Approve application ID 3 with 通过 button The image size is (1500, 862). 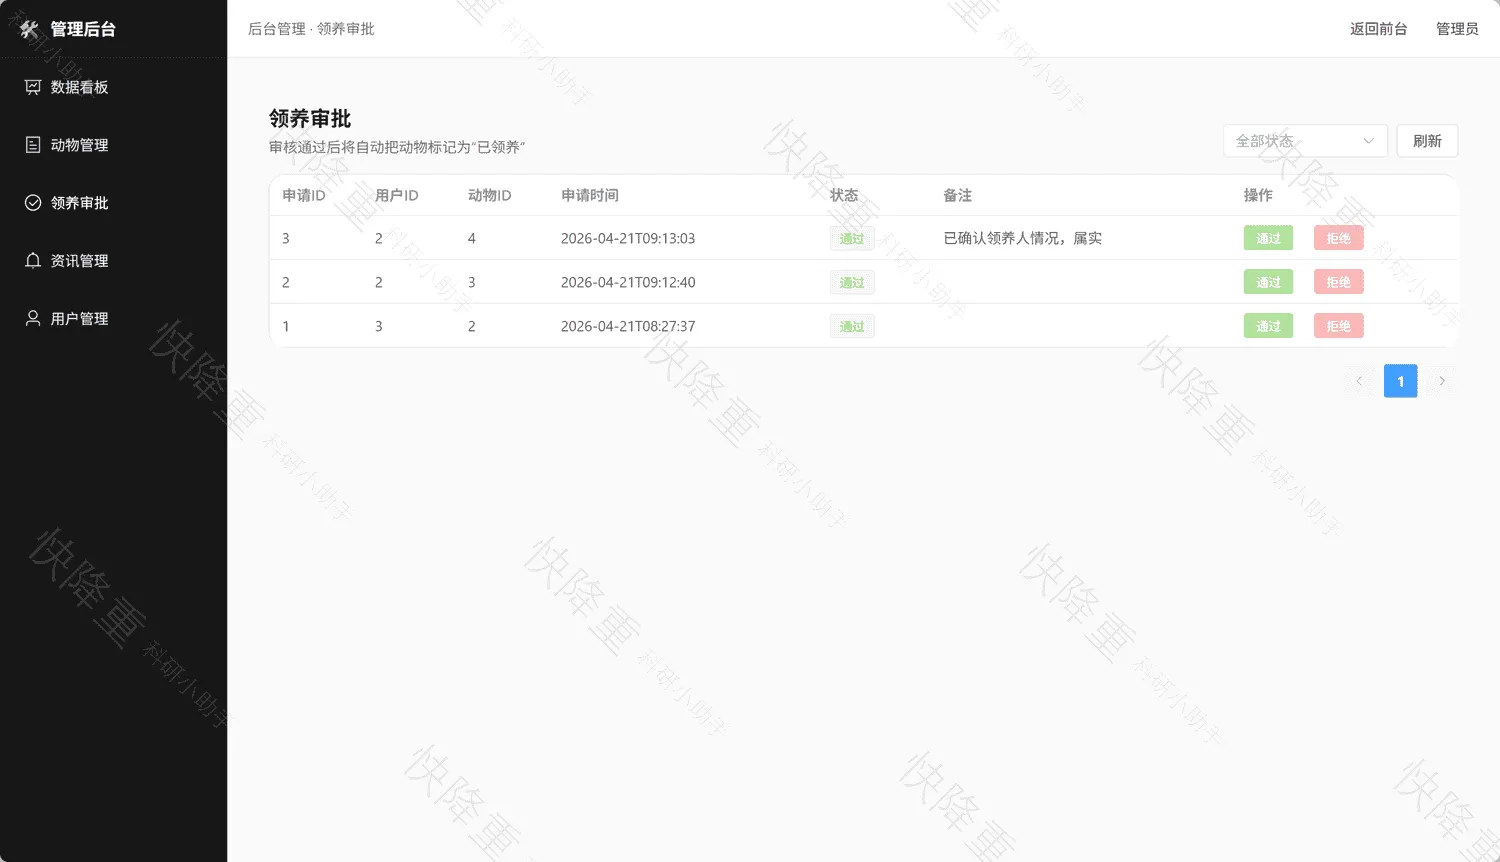[x=1268, y=238]
